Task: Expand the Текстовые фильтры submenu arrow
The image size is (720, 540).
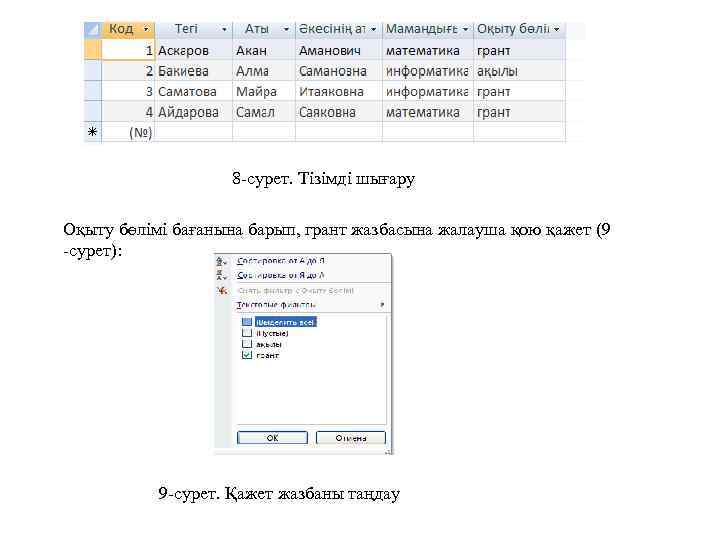Action: [382, 304]
